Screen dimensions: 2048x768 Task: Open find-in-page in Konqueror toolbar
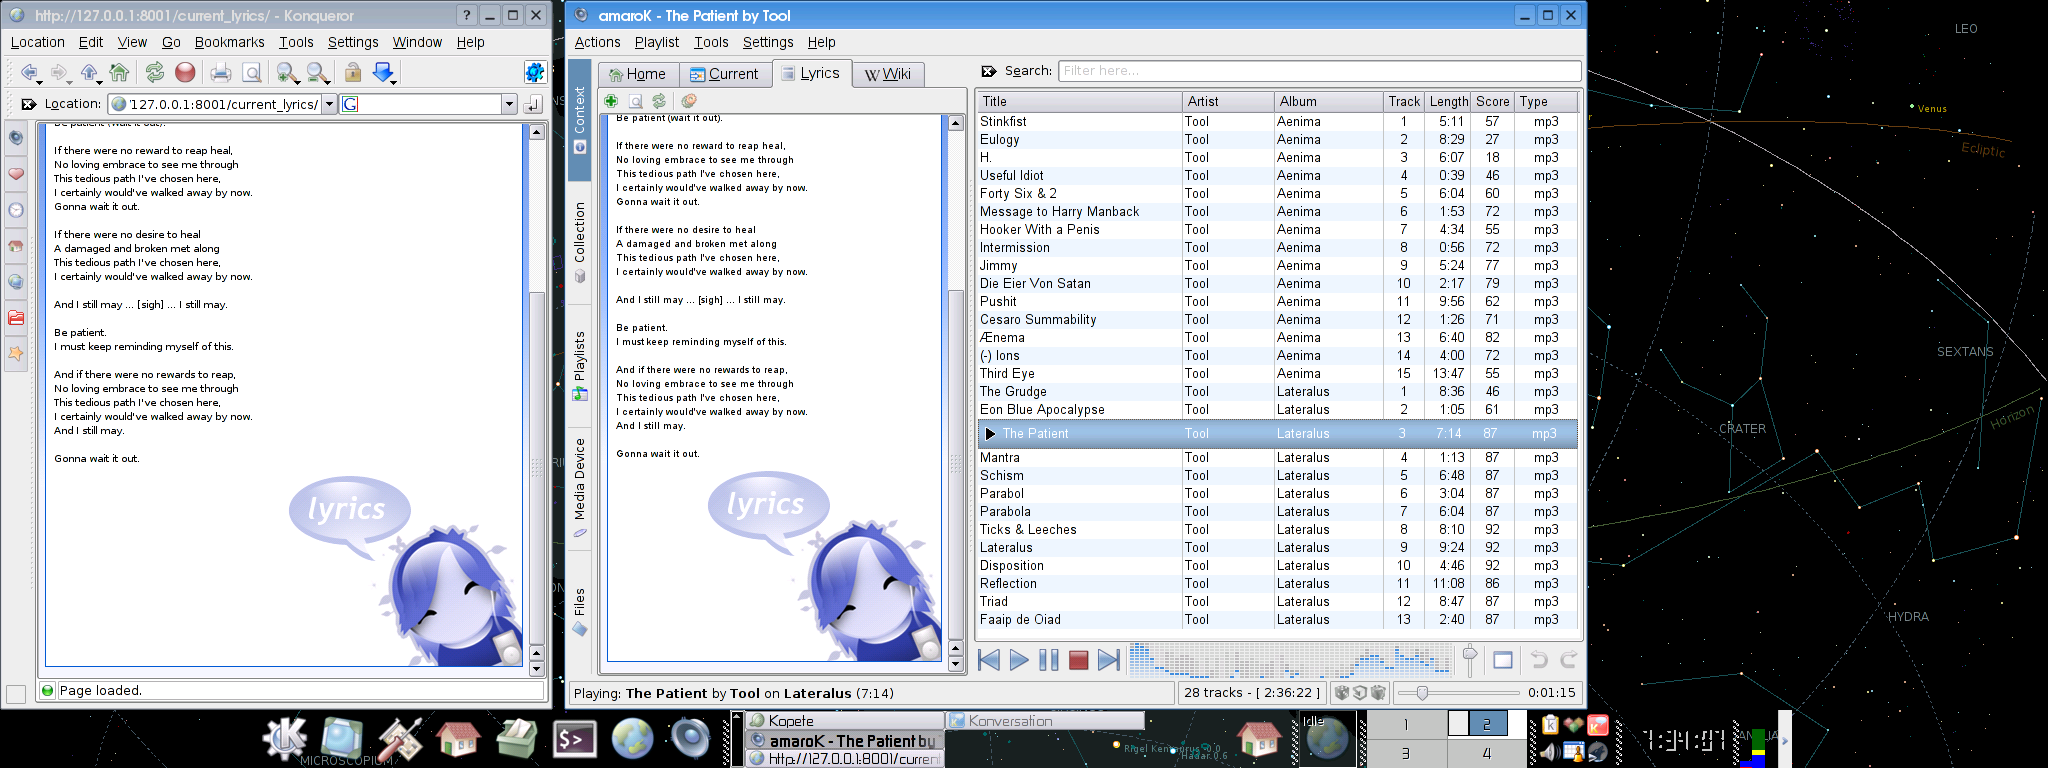point(252,72)
